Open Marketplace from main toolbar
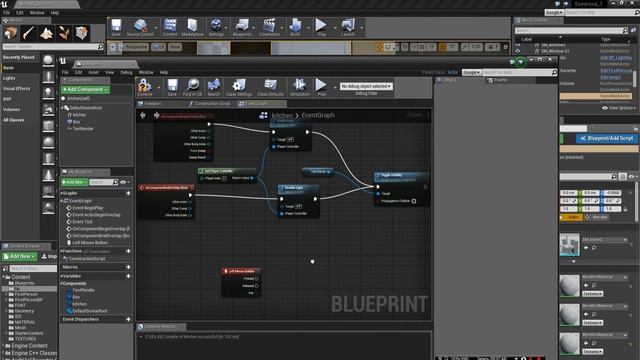 192,27
